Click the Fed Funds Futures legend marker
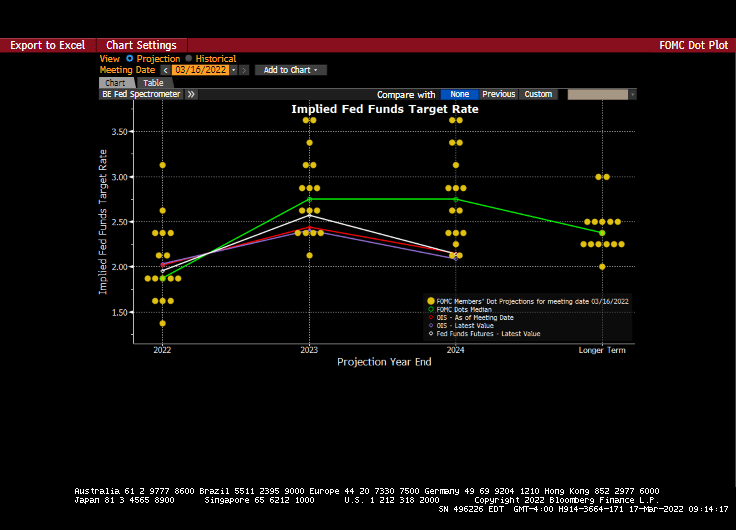Viewport: 736px width, 530px height. click(430, 334)
